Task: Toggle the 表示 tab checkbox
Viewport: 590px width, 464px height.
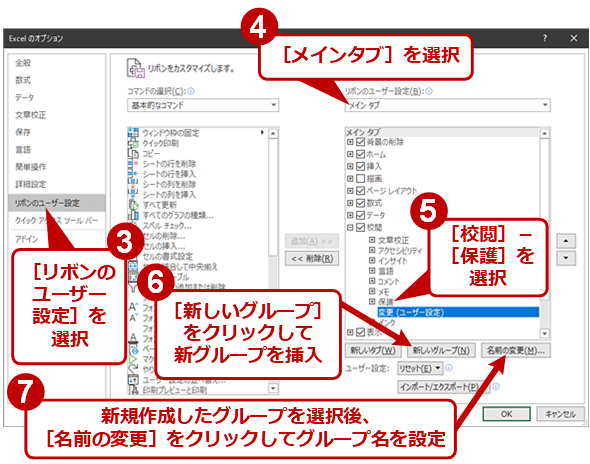Action: coord(360,332)
